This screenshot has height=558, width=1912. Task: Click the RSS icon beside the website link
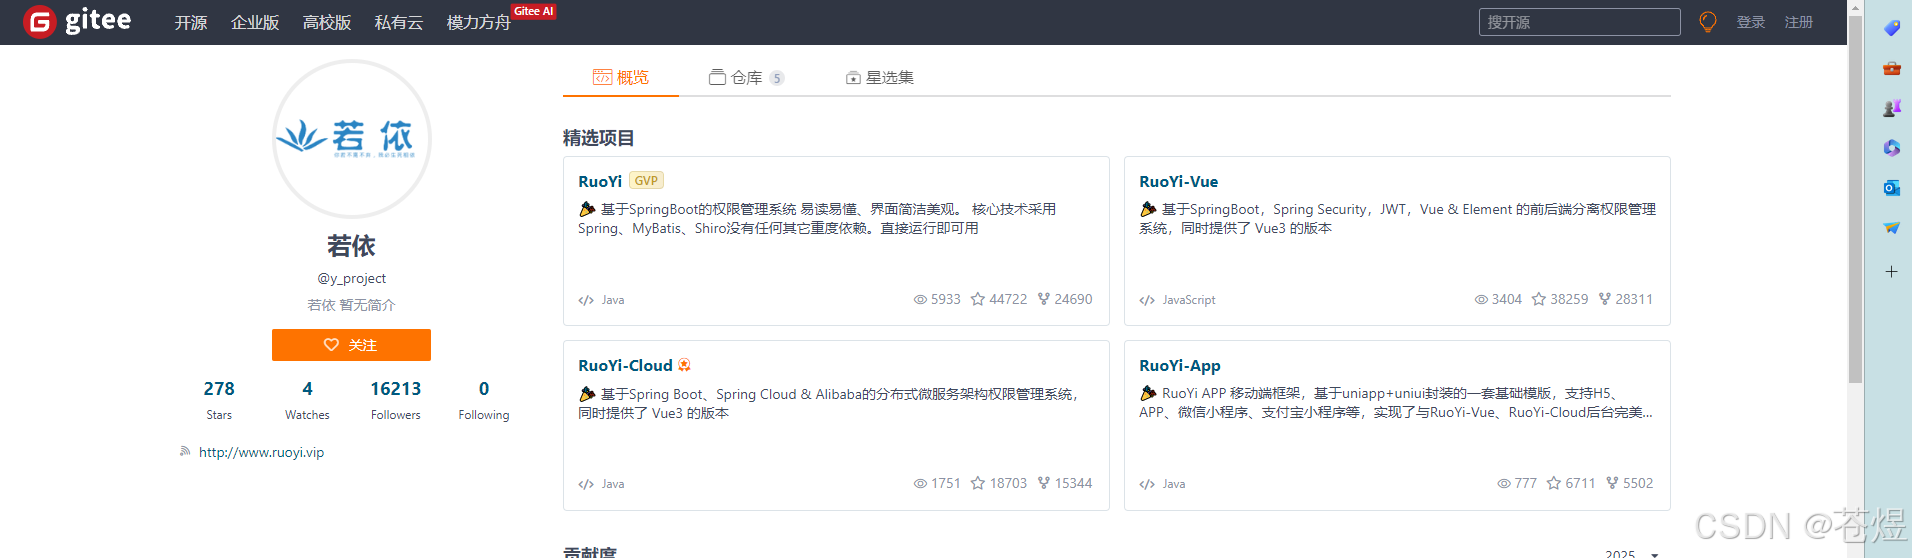pos(185,452)
